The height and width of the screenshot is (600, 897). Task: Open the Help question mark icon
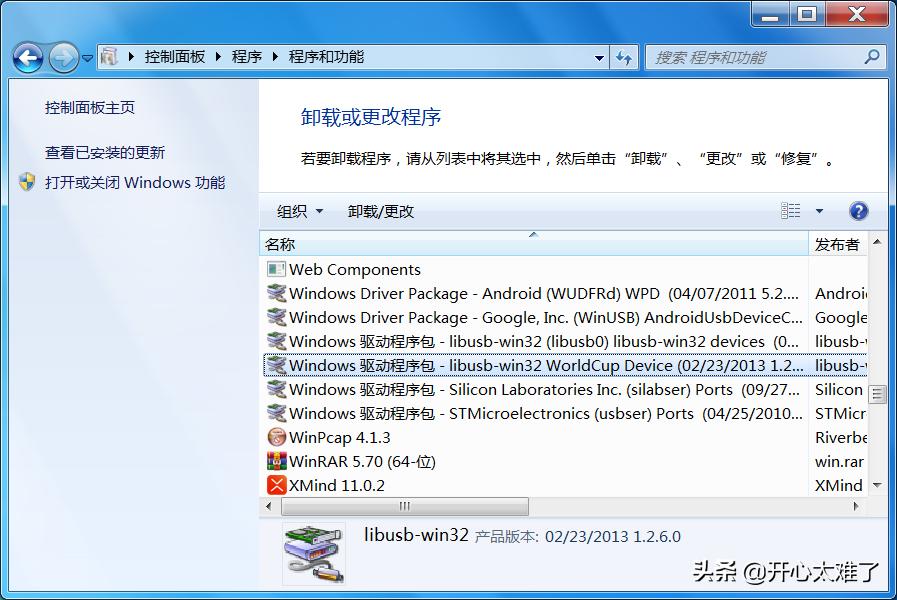pyautogui.click(x=858, y=211)
